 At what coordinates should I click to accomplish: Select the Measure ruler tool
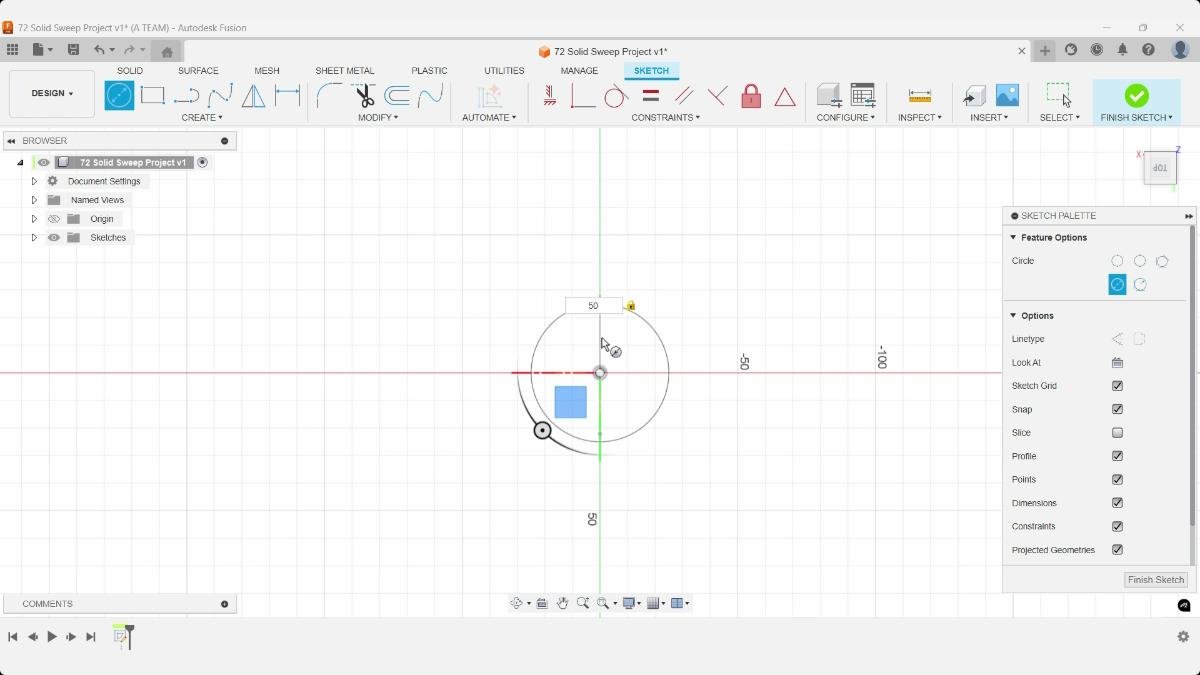(920, 96)
